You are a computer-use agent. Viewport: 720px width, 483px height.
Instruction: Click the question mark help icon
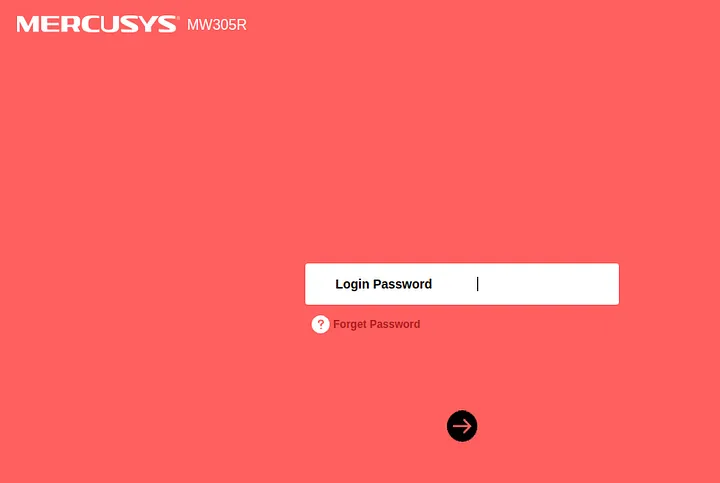coord(321,324)
